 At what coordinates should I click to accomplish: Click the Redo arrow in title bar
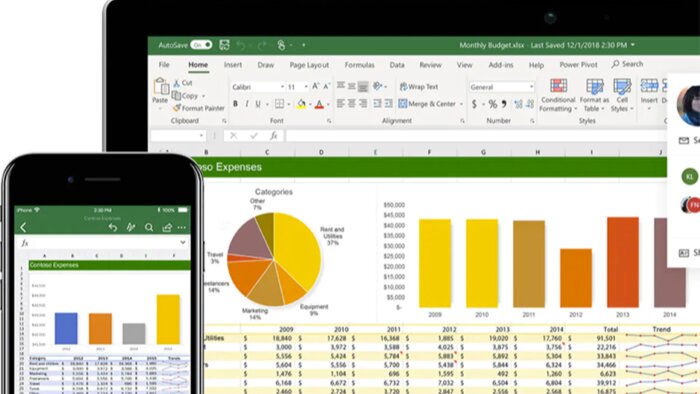click(262, 45)
